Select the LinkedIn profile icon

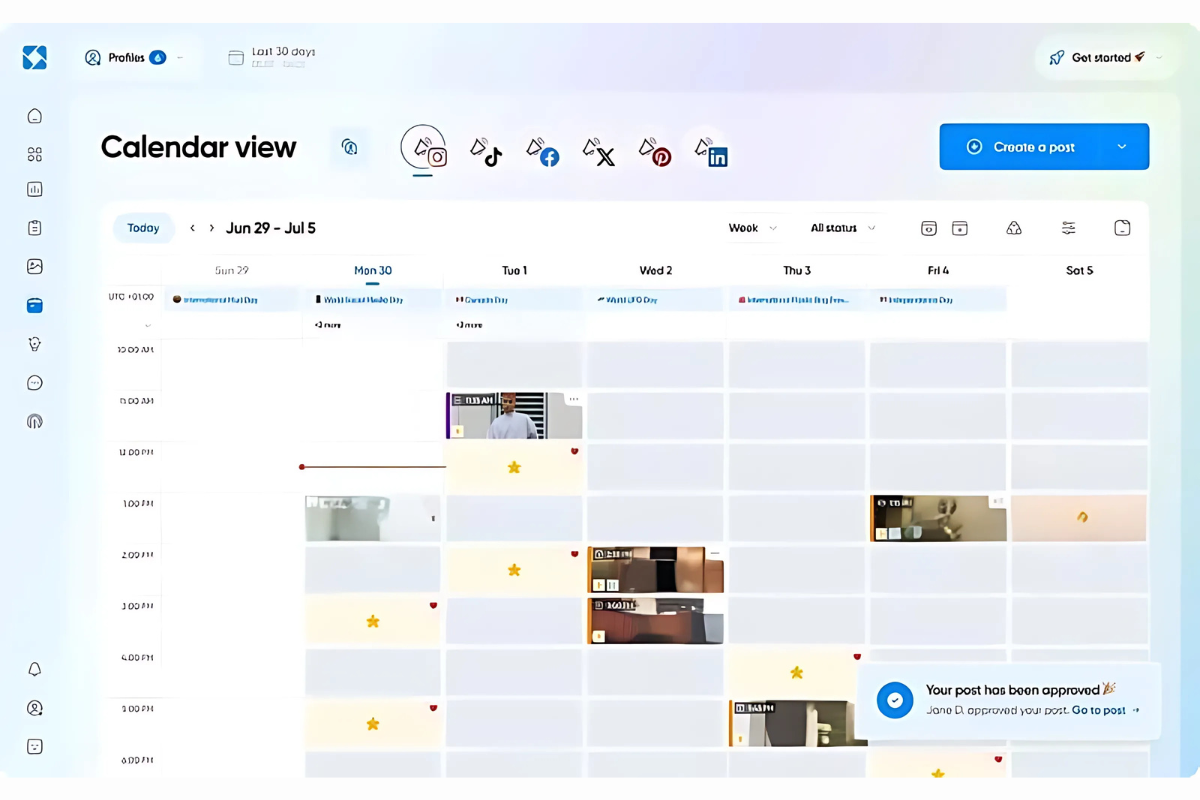pos(712,152)
